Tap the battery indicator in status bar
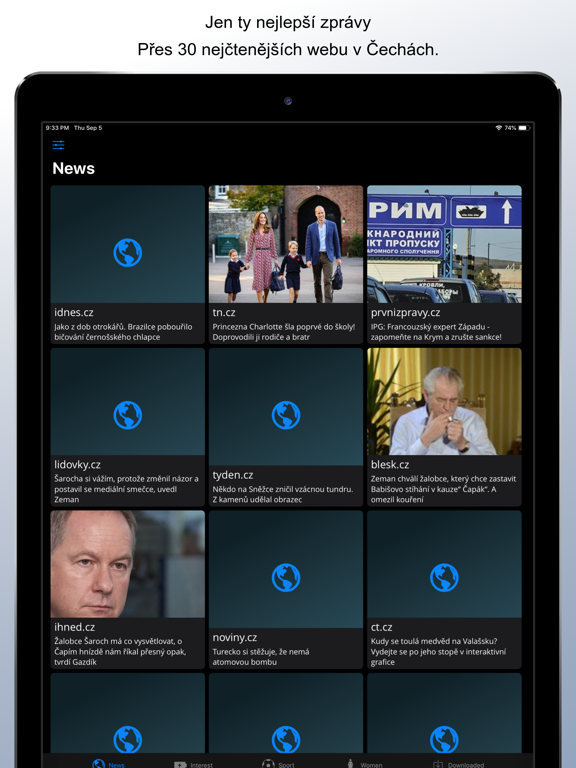Viewport: 576px width, 768px height. [x=524, y=128]
